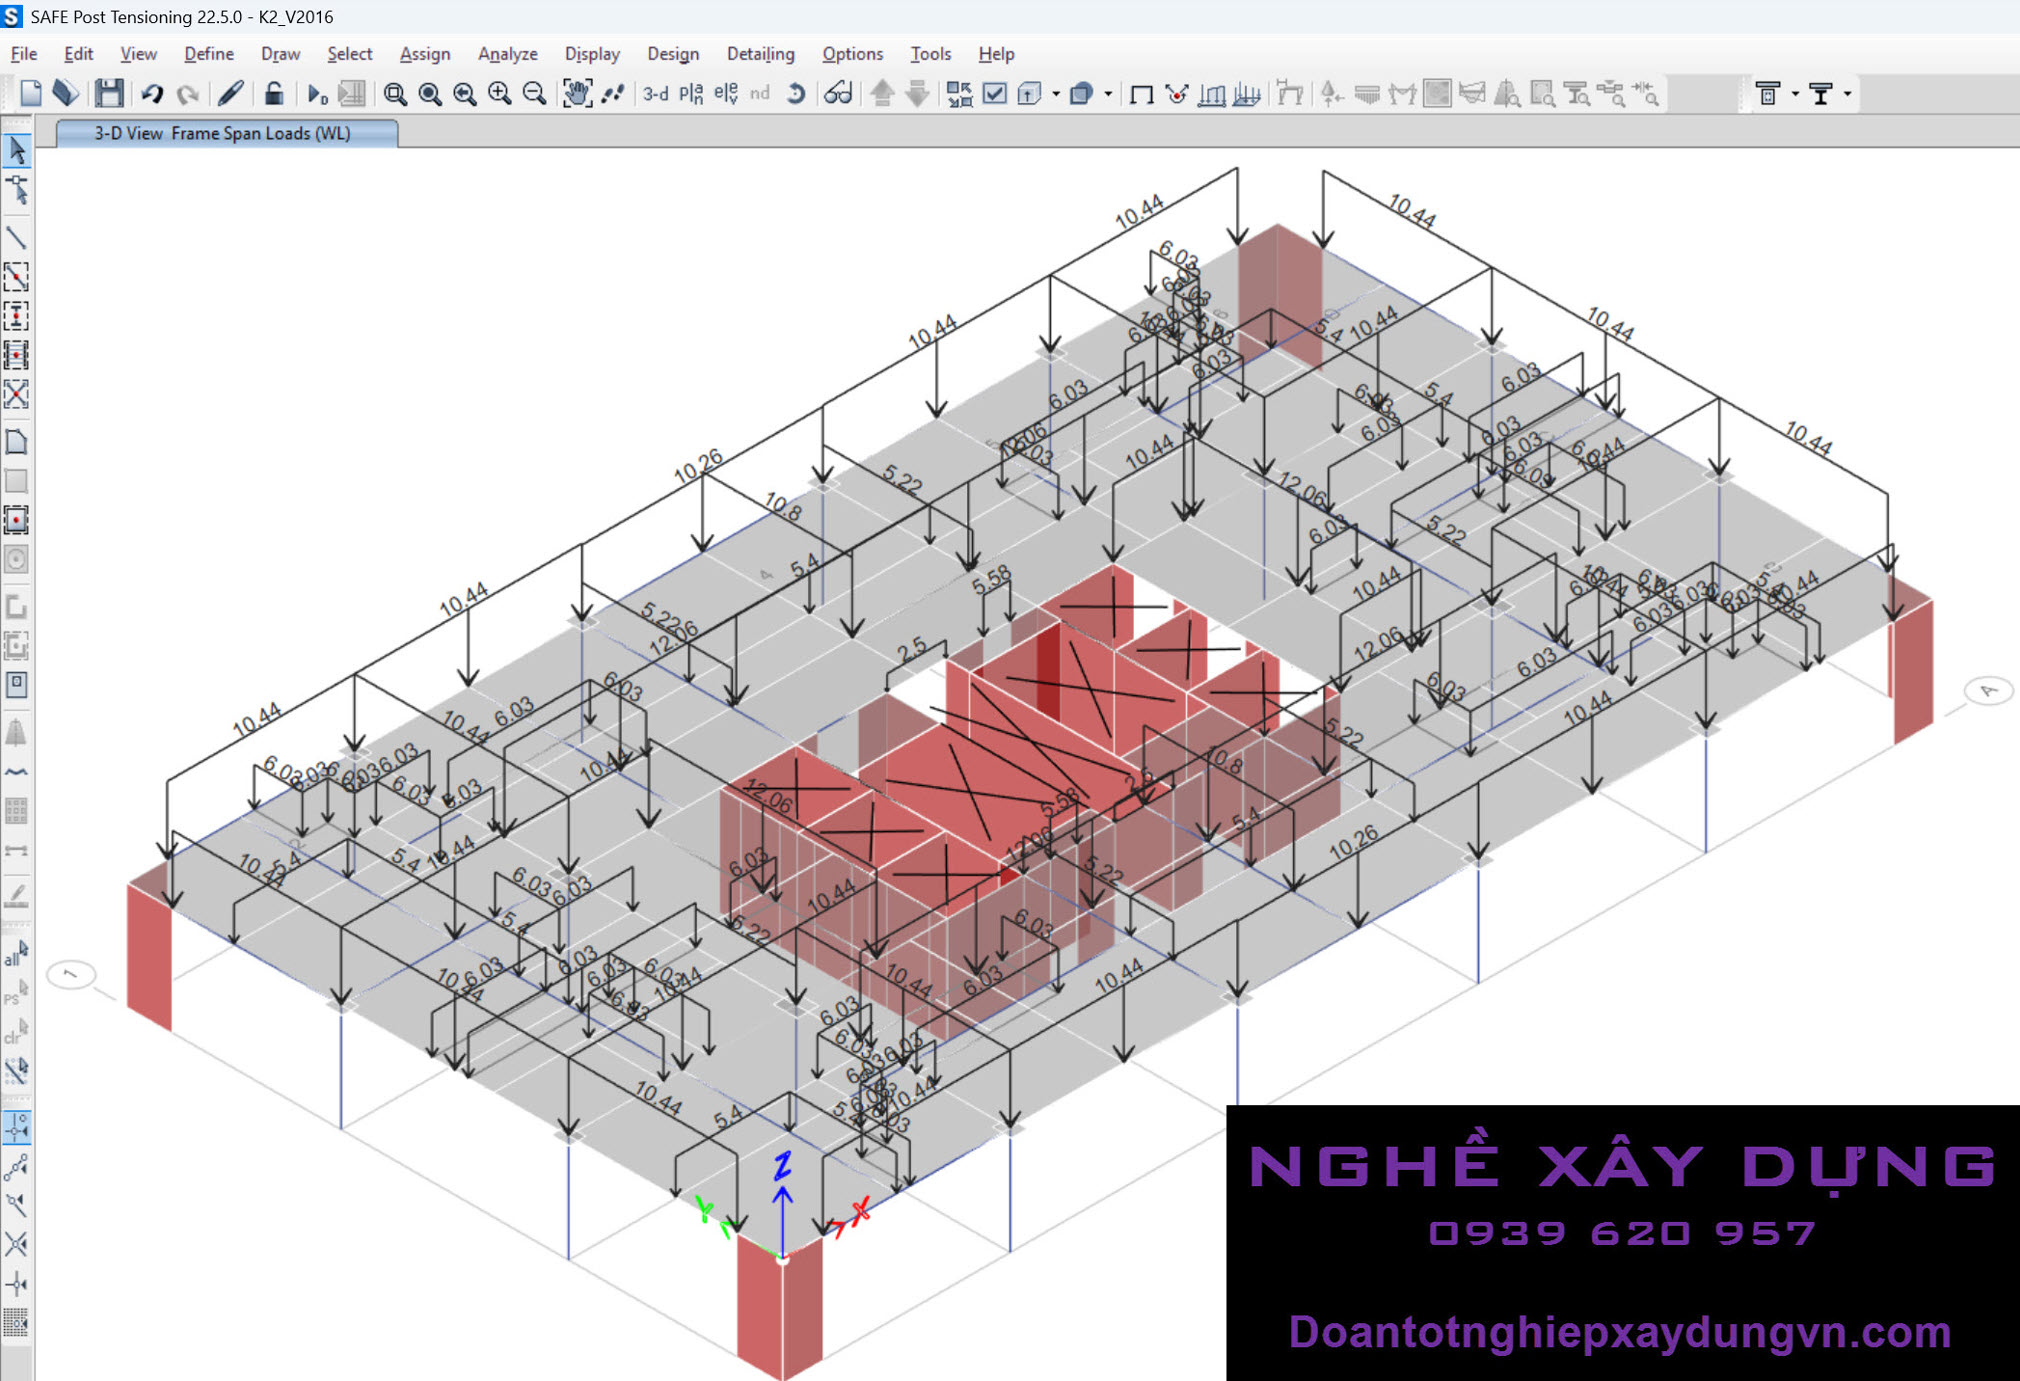Open the Analyze menu
Screen dimensions: 2020x1381
507,54
